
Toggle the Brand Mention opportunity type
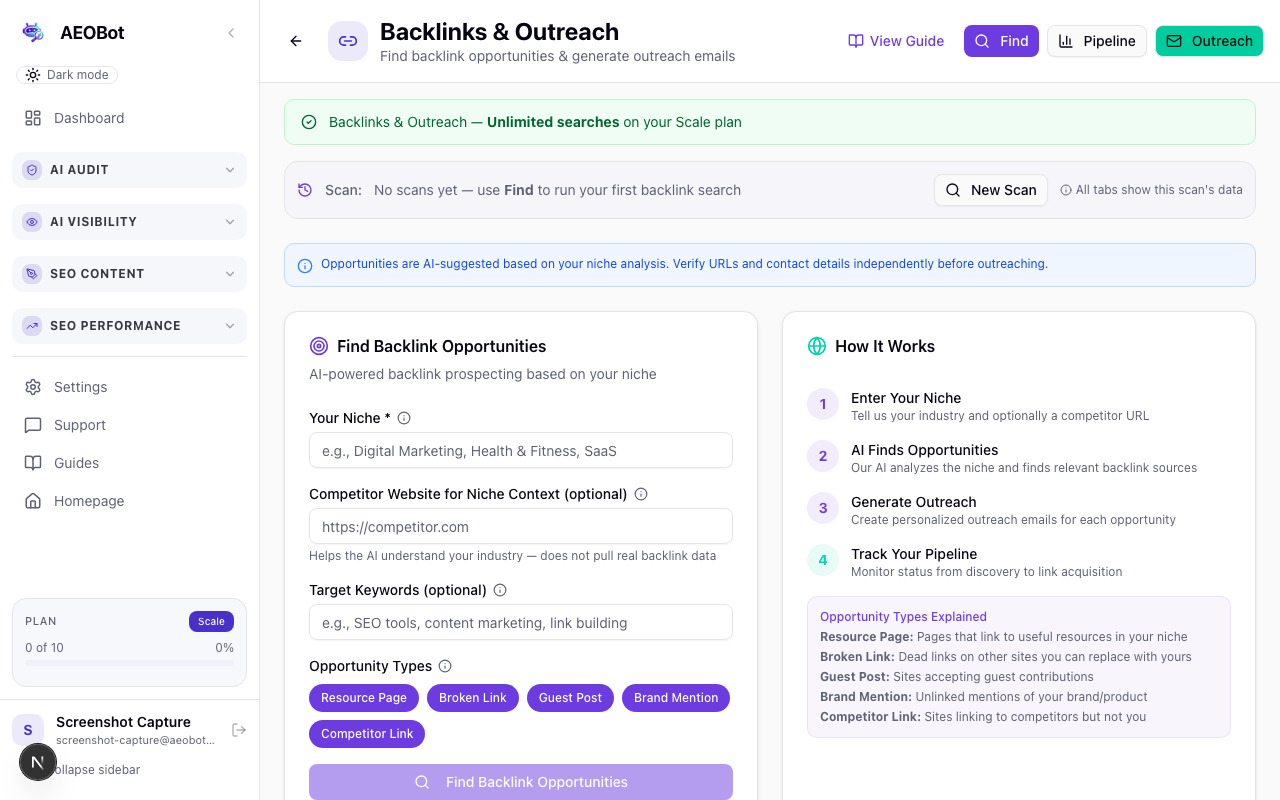[x=676, y=698]
